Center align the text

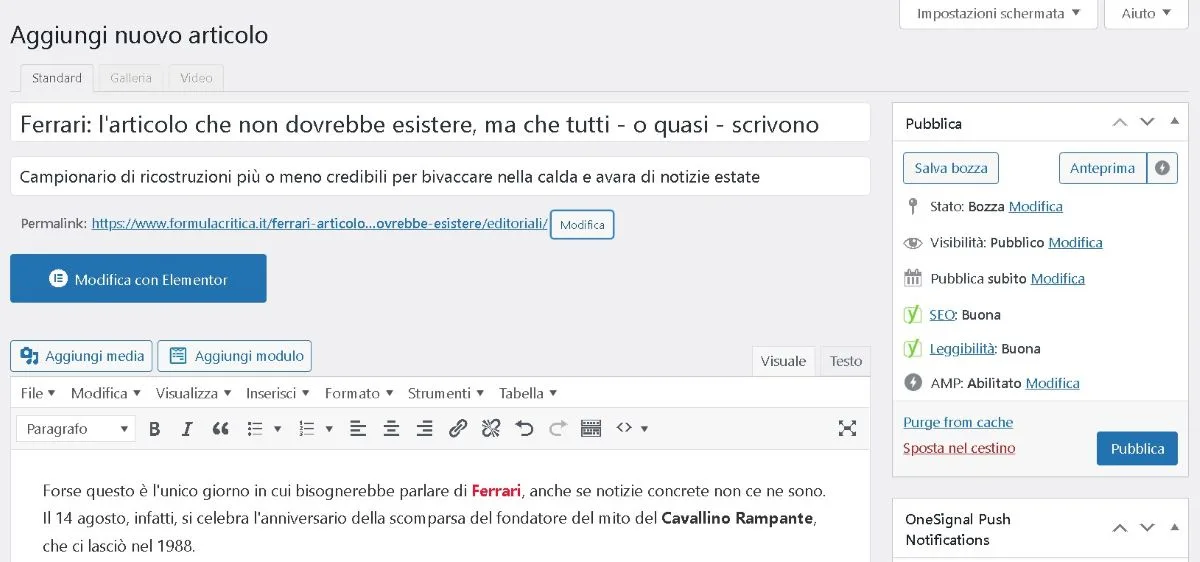391,429
